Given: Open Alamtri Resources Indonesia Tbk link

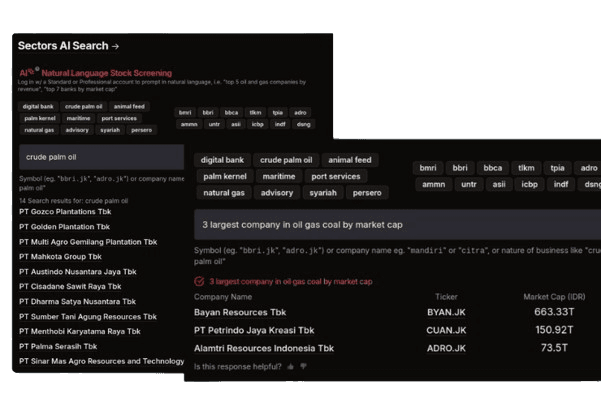Looking at the screenshot, I should pos(264,348).
